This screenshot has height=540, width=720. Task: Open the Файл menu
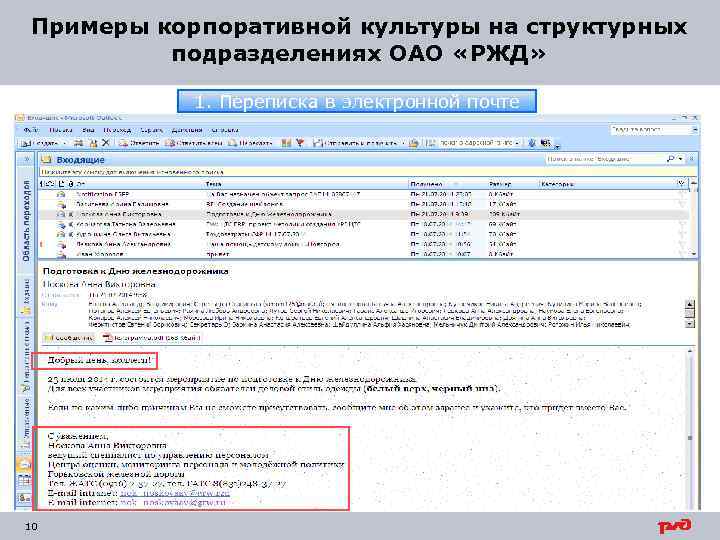point(31,130)
